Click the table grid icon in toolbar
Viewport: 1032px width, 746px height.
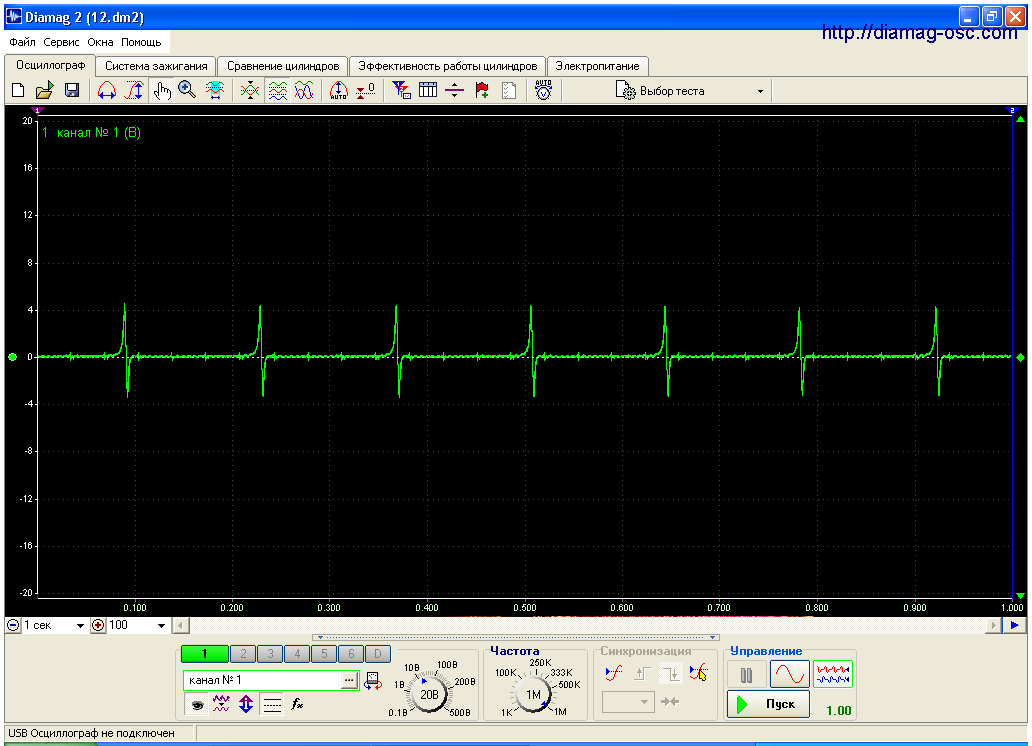(x=428, y=90)
